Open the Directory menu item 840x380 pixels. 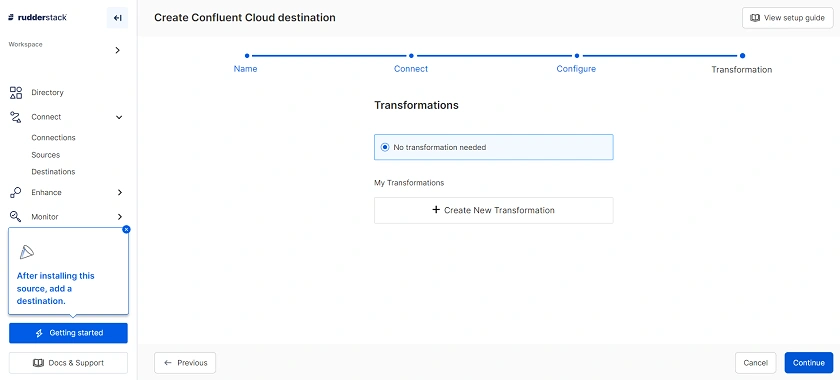coord(47,93)
